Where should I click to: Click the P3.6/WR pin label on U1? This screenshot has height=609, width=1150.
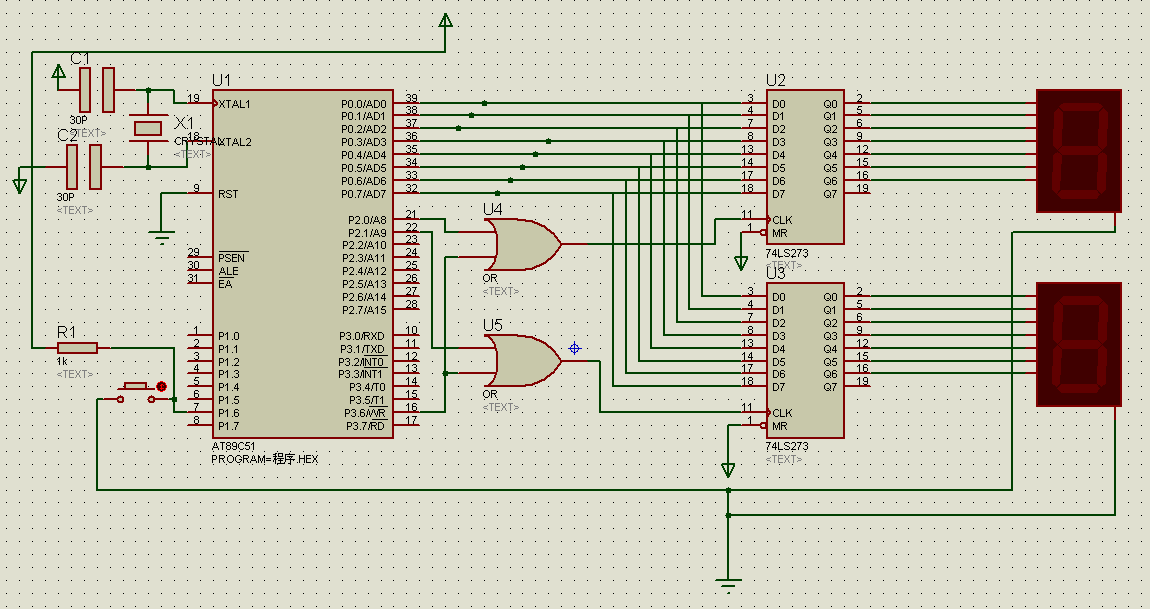pos(365,413)
